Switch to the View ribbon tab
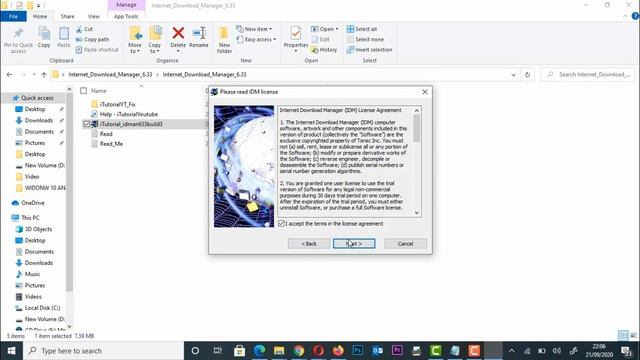Screen dimensions: 640x360 pos(93,16)
